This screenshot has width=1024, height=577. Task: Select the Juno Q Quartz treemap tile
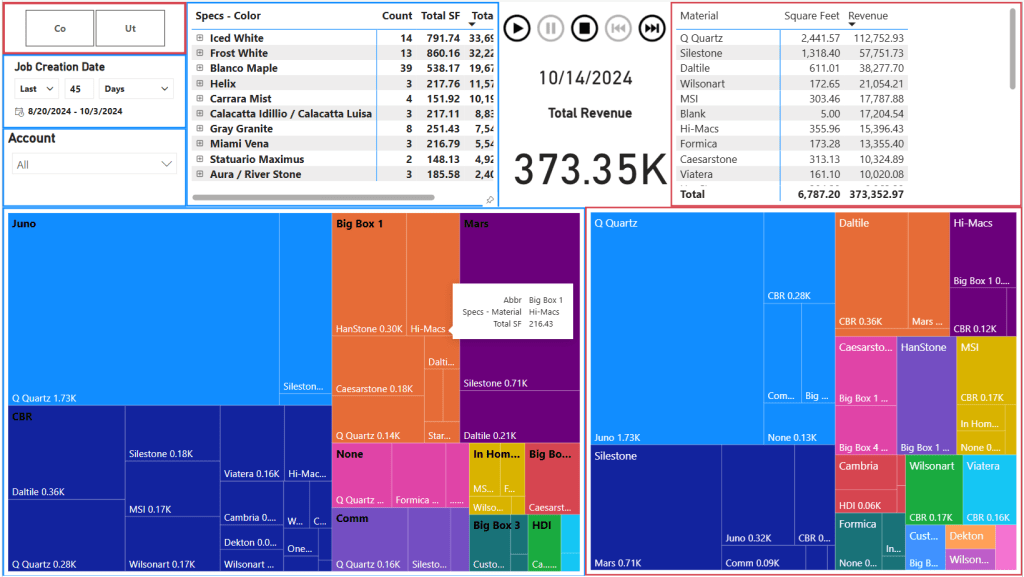[143, 310]
